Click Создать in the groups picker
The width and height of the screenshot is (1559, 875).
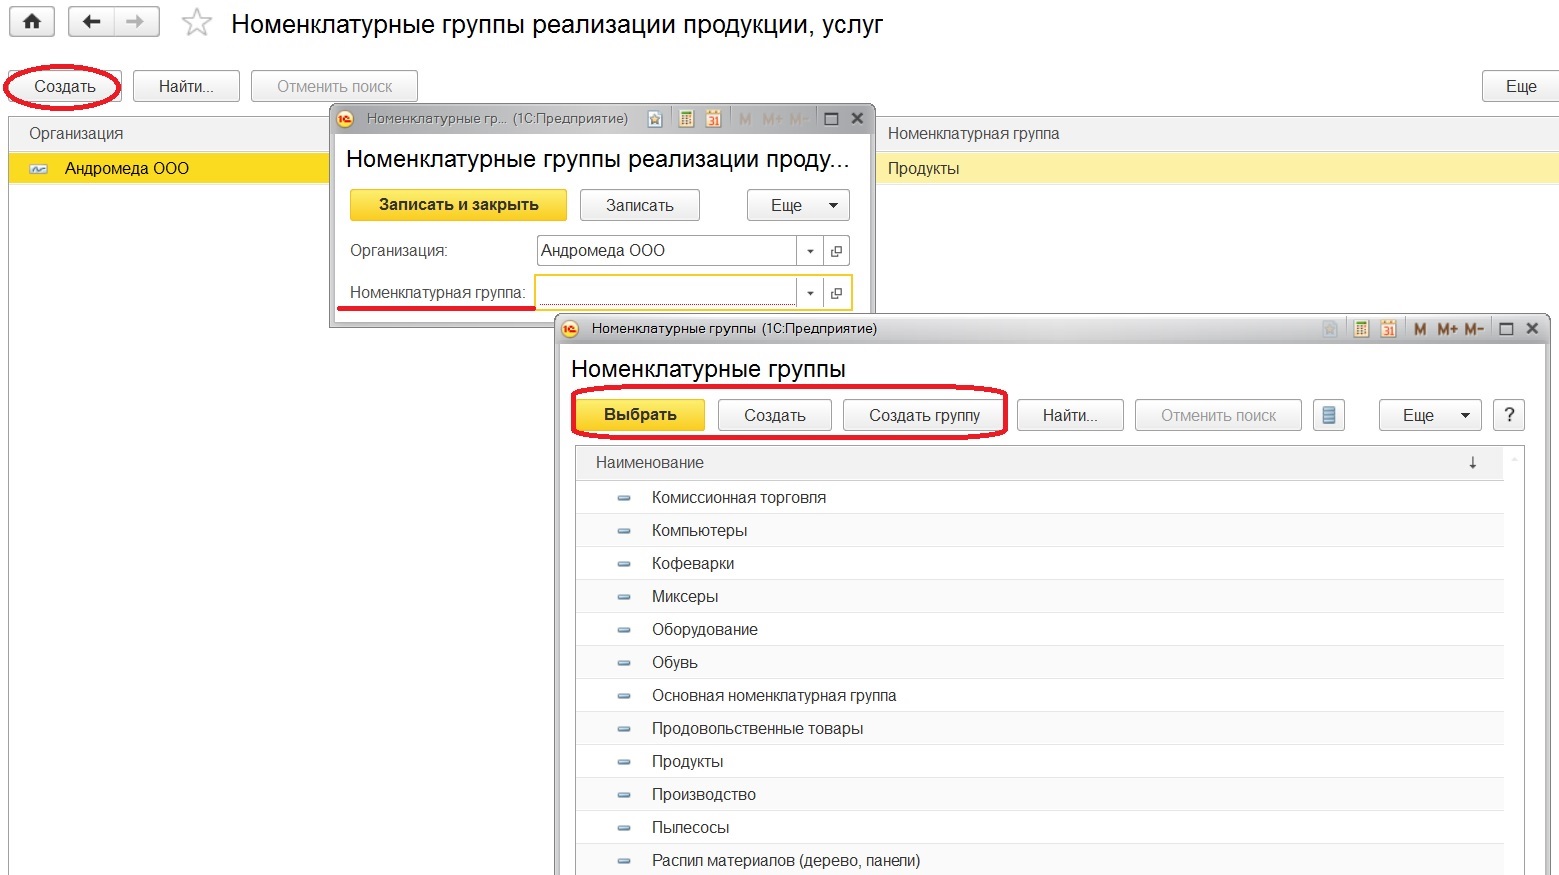click(775, 415)
